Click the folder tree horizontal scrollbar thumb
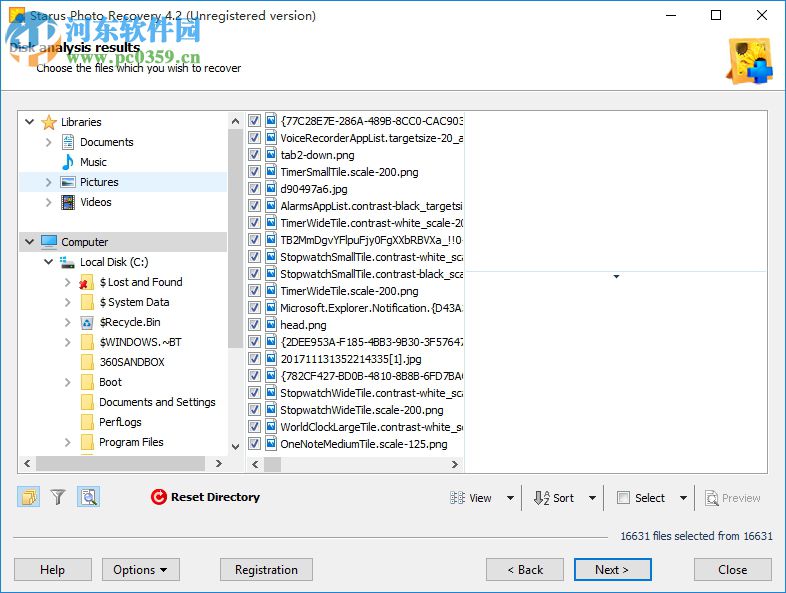786x593 pixels. (120, 463)
